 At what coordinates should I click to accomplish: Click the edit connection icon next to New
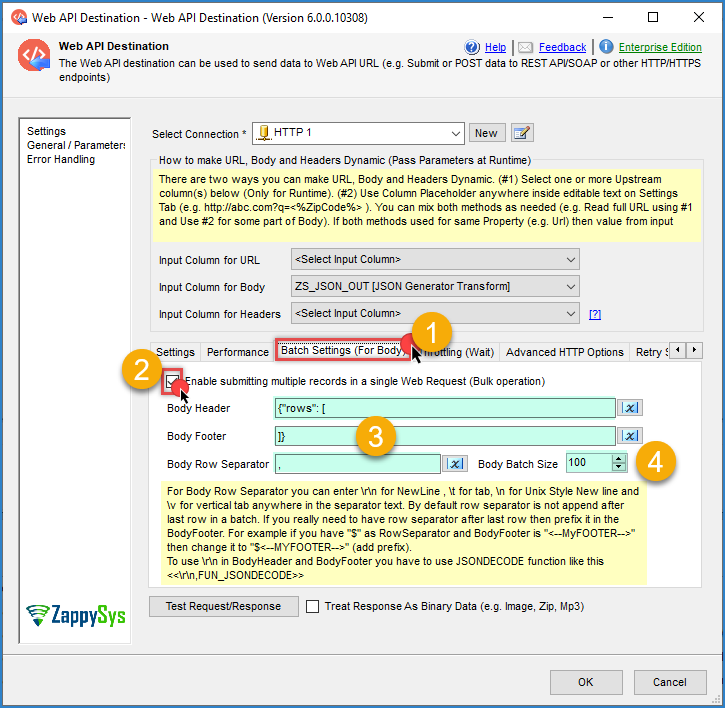coord(522,133)
